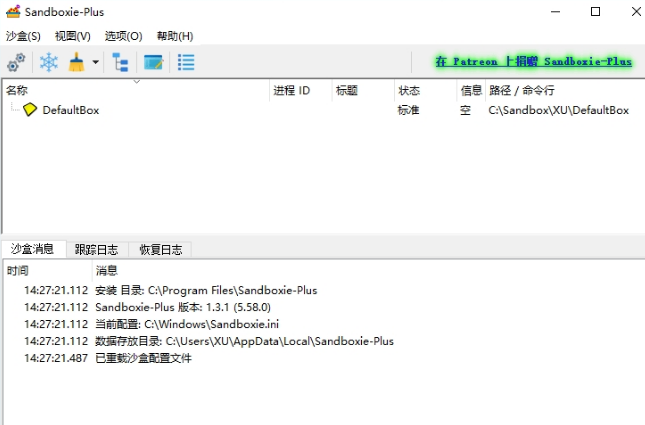The height and width of the screenshot is (425, 645).
Task: Open the global settings gears icon
Action: coord(16,63)
